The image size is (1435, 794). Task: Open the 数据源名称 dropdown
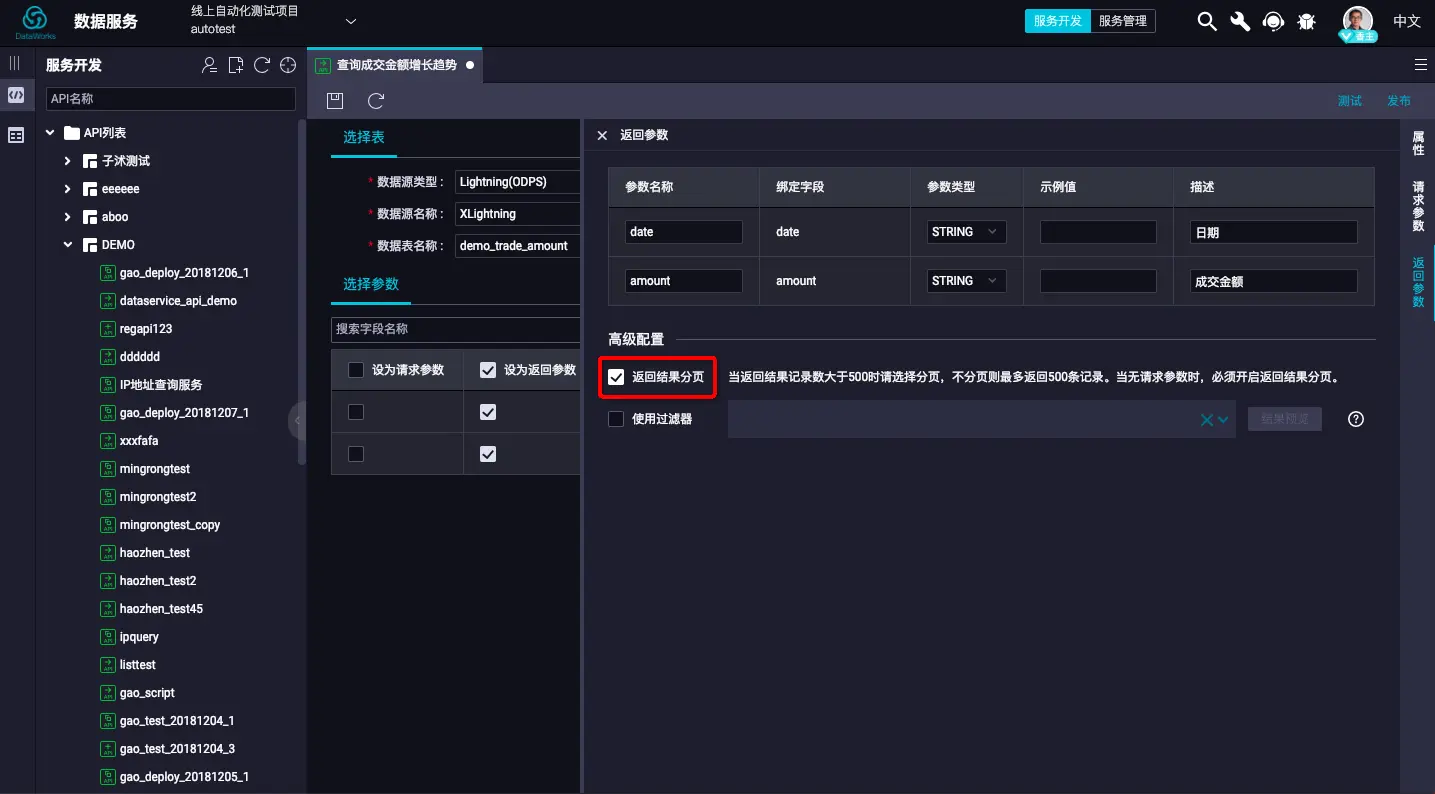pyautogui.click(x=517, y=214)
